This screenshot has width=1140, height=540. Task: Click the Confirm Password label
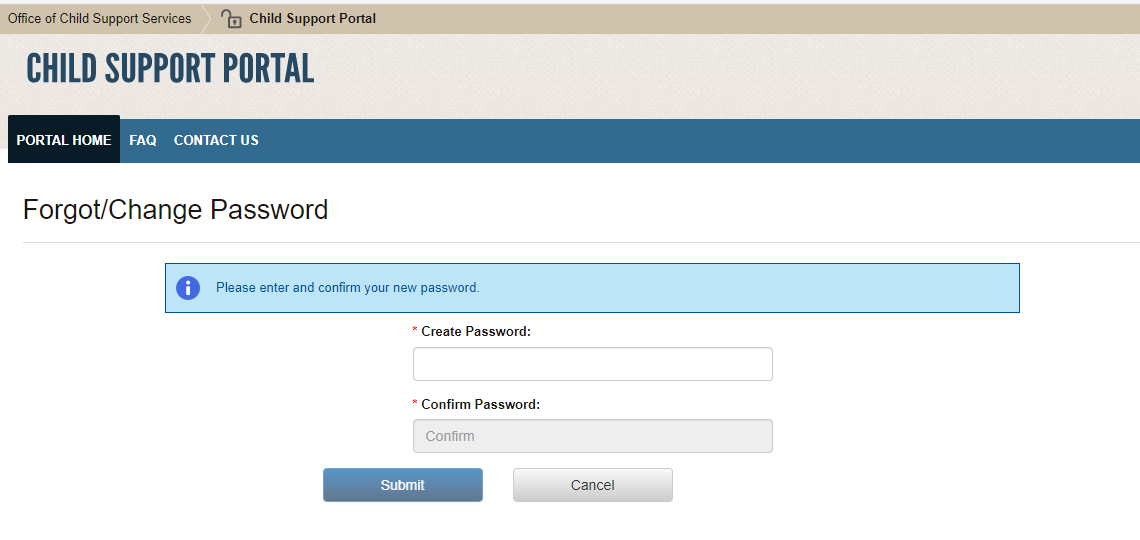(480, 405)
